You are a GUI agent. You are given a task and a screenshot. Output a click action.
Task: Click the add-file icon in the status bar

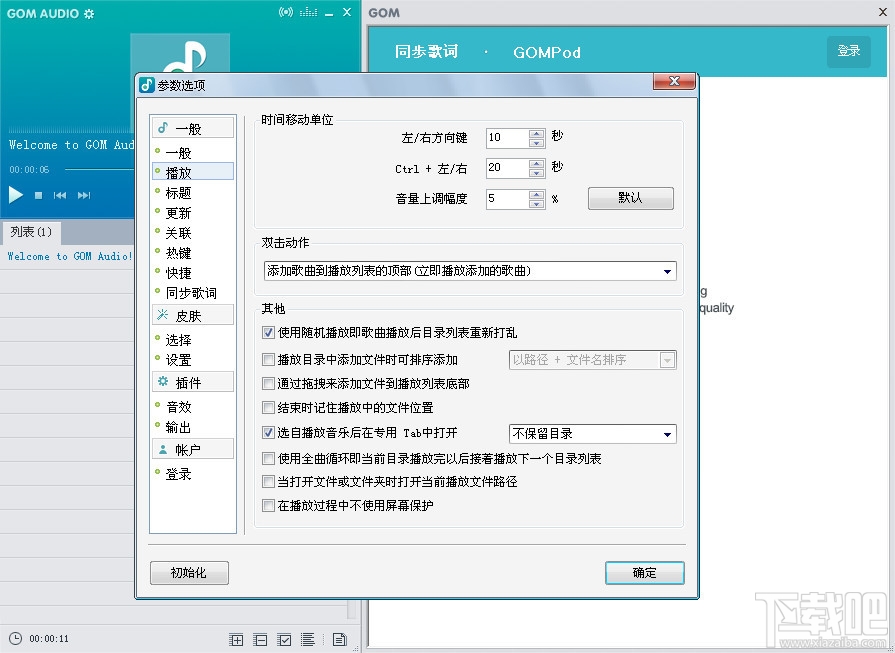point(237,639)
